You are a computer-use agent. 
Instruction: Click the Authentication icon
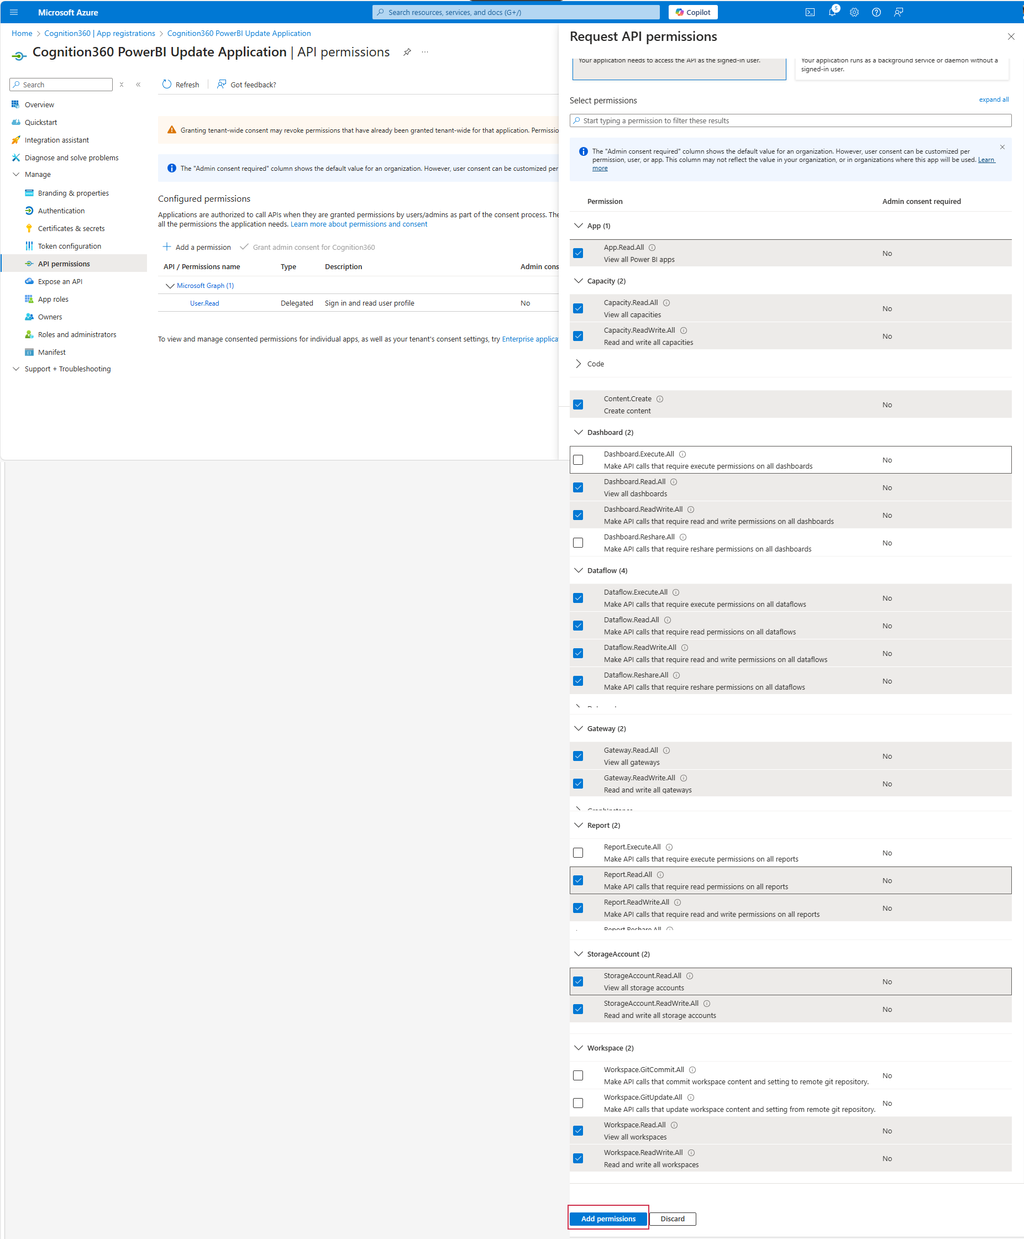click(29, 211)
